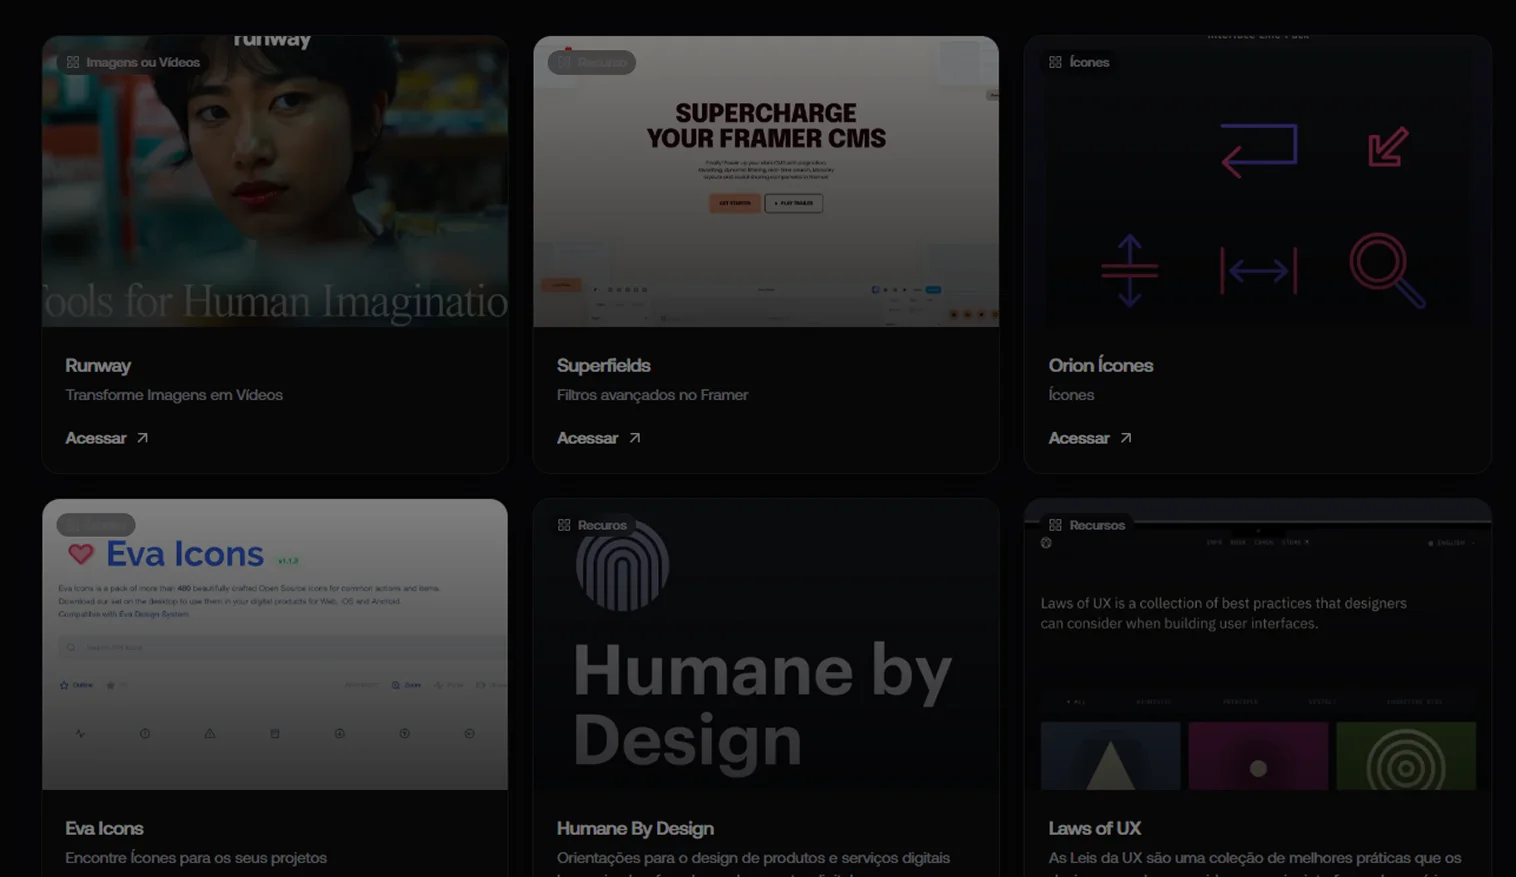Select the description starting "As Leis da UX"
Viewport: 1516px width, 877px height.
click(x=1255, y=862)
